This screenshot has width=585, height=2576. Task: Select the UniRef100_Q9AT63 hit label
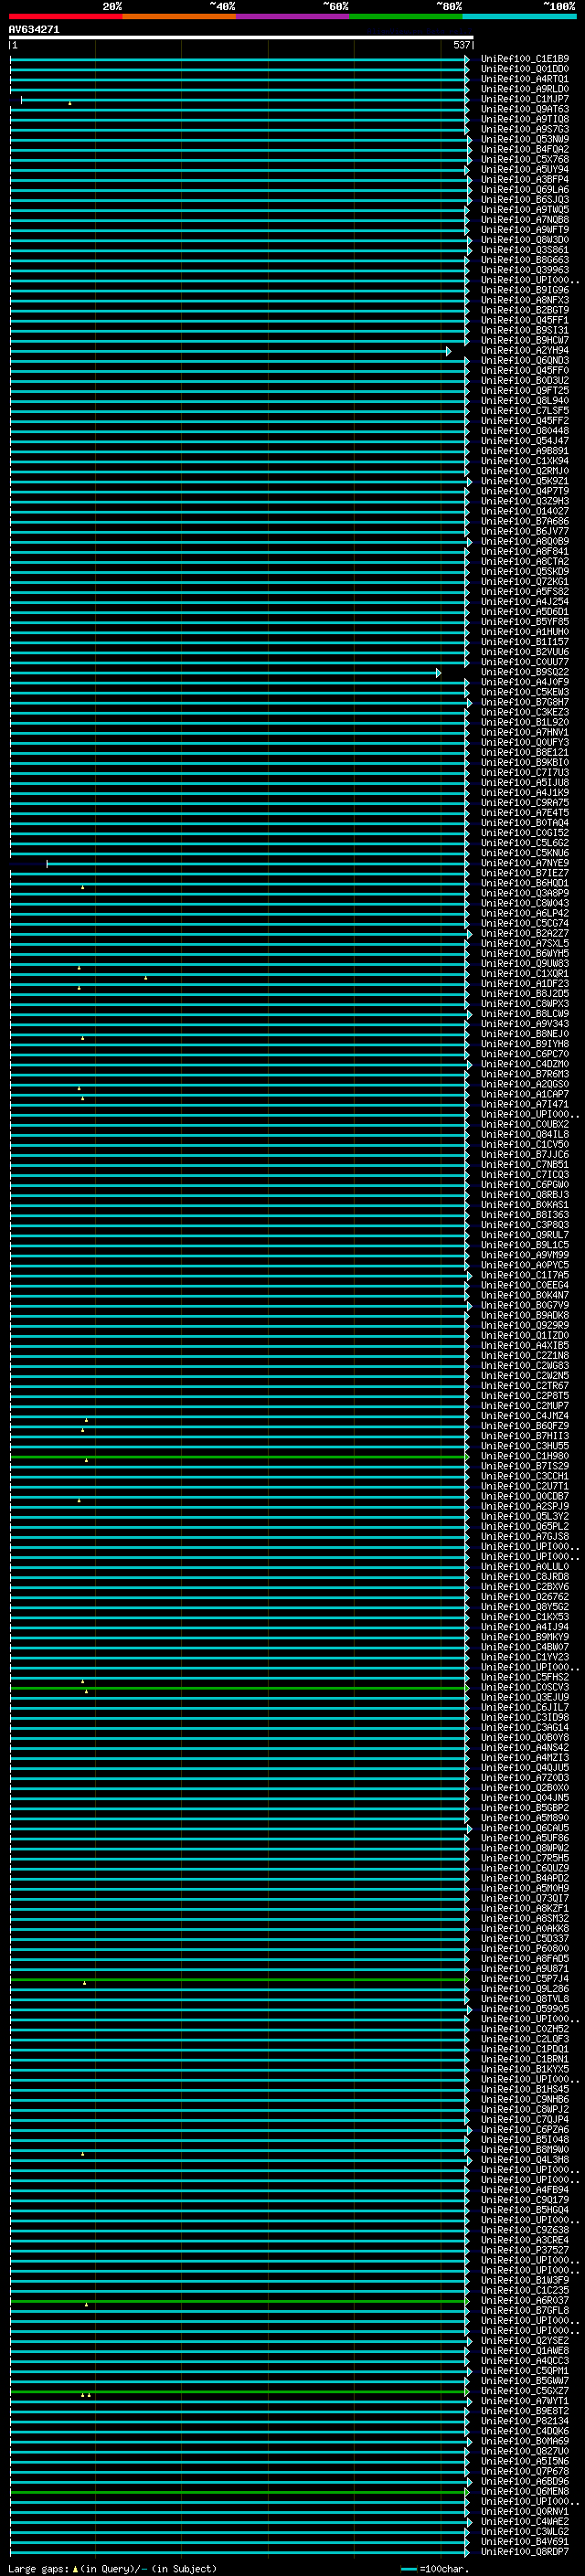(x=524, y=109)
